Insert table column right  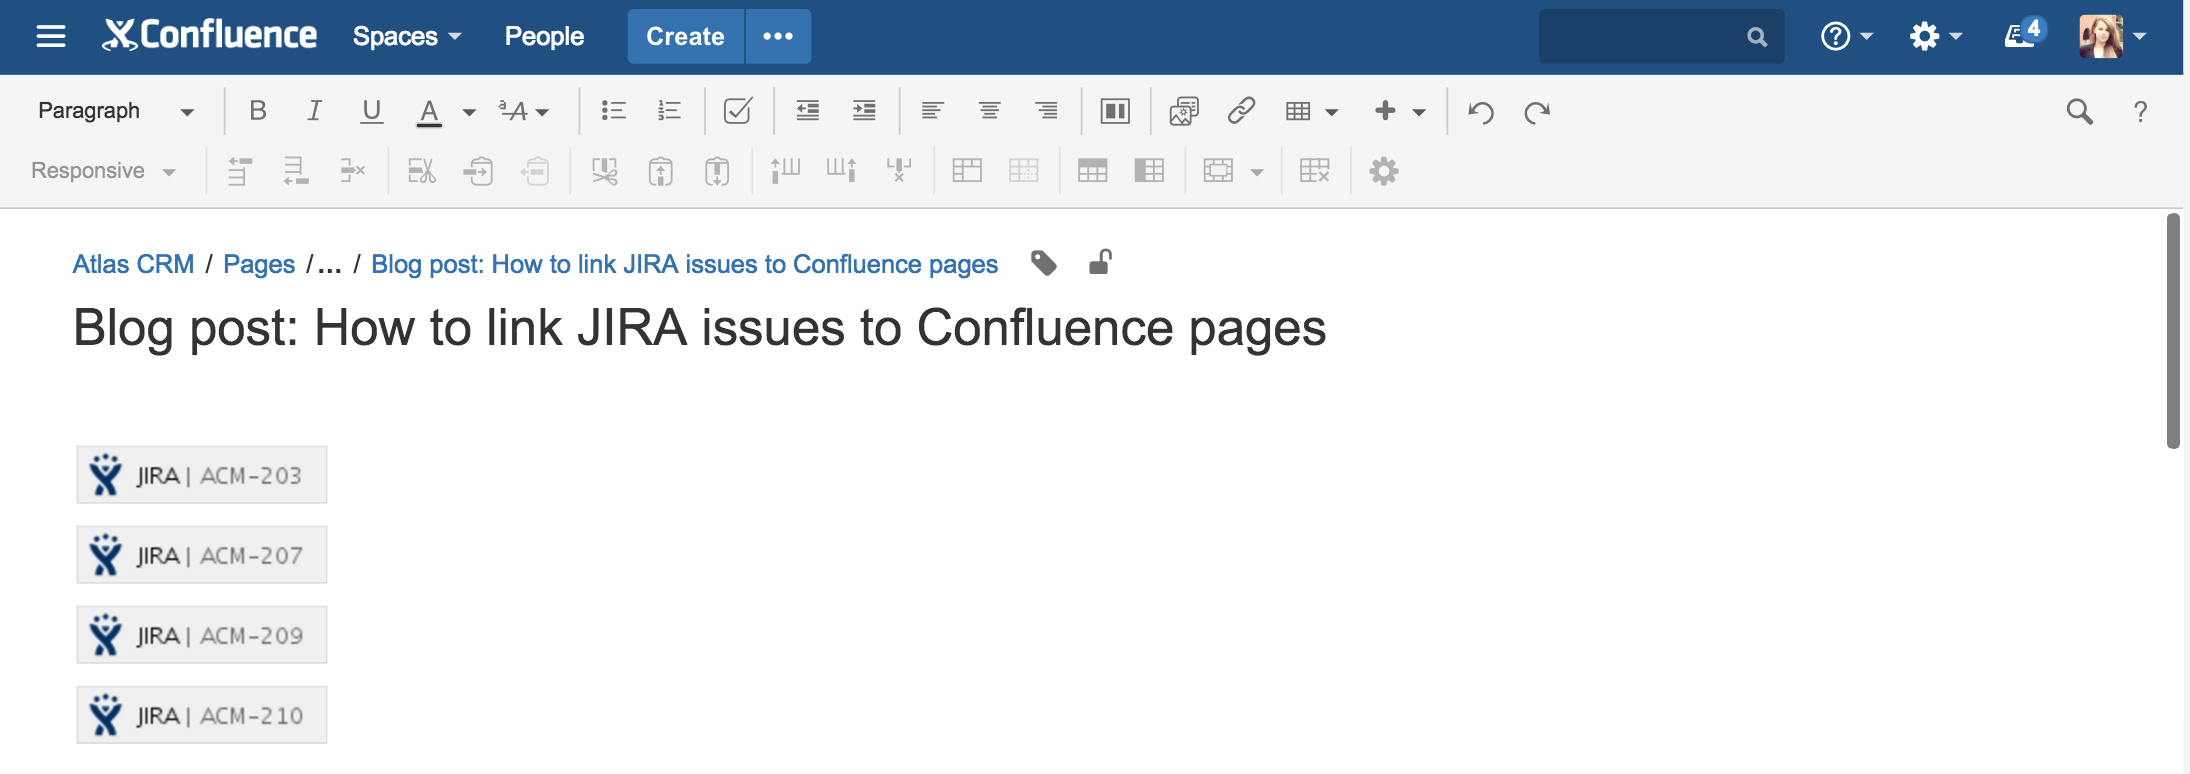click(x=842, y=171)
